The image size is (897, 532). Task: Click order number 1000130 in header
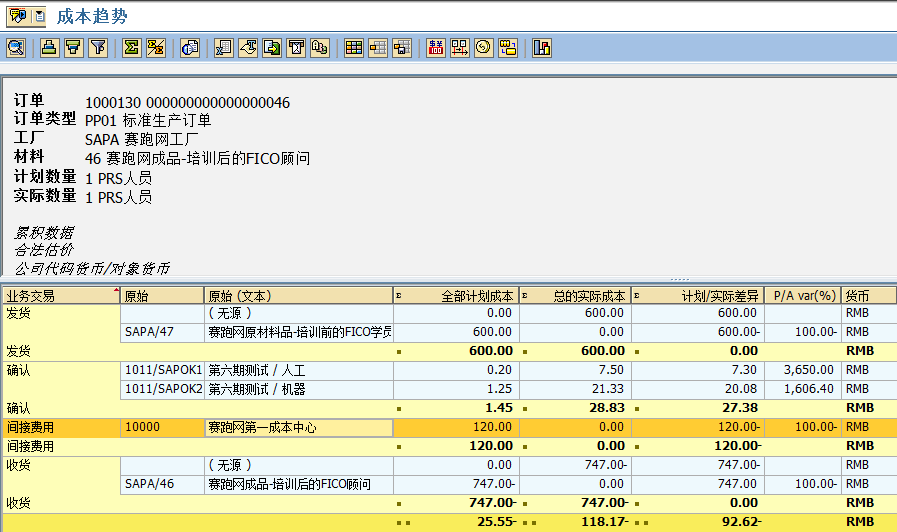(x=113, y=103)
